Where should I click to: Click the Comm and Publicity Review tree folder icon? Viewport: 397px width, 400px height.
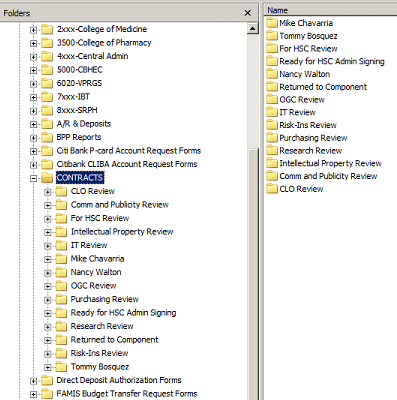[x=61, y=205]
